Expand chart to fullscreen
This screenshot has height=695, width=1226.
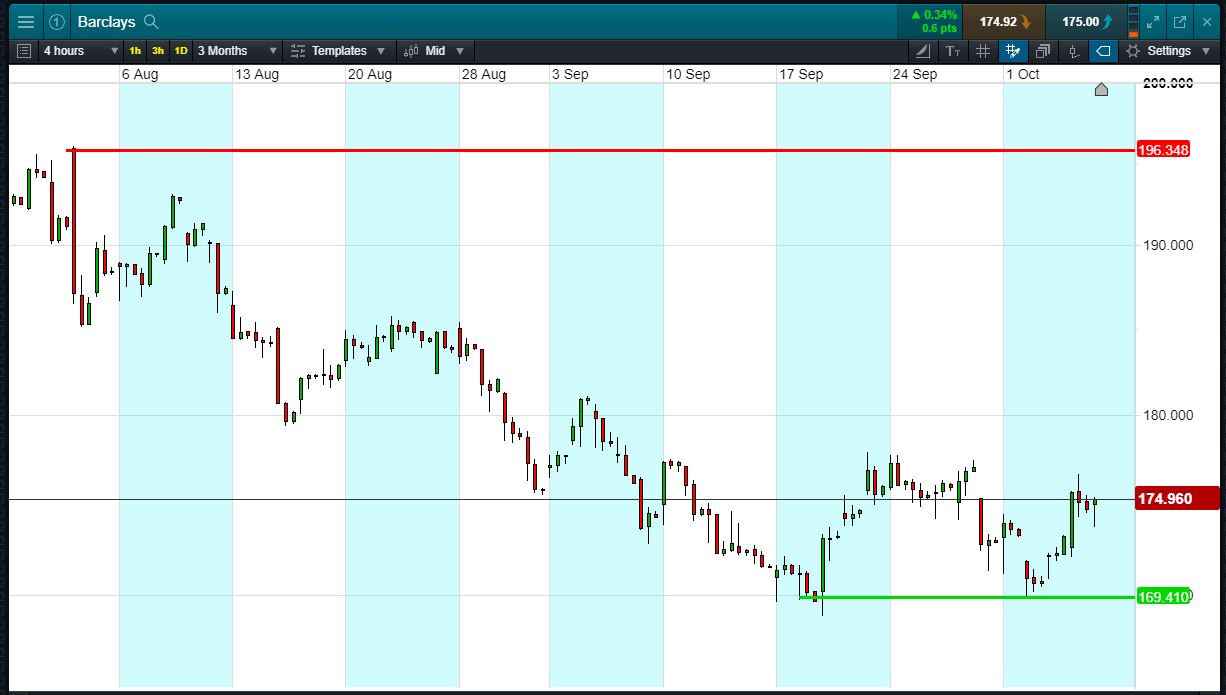[1153, 21]
